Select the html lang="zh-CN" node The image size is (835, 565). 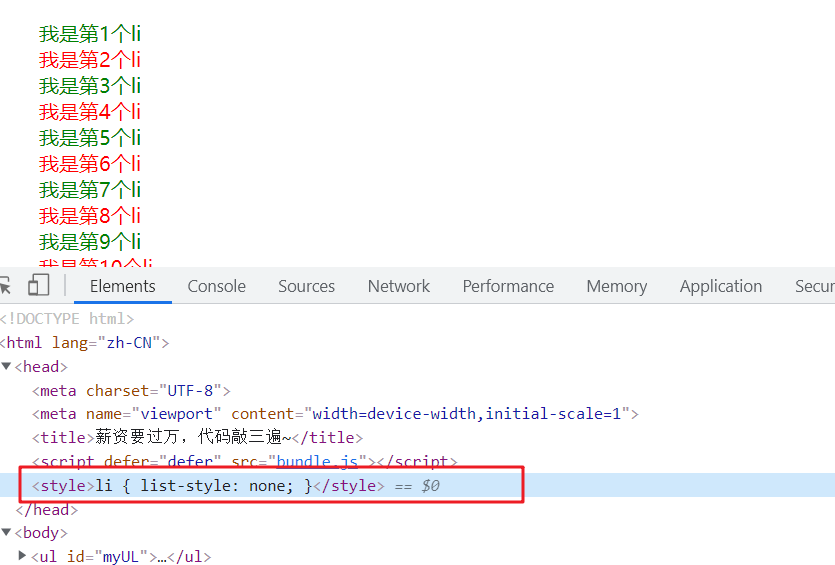click(85, 342)
